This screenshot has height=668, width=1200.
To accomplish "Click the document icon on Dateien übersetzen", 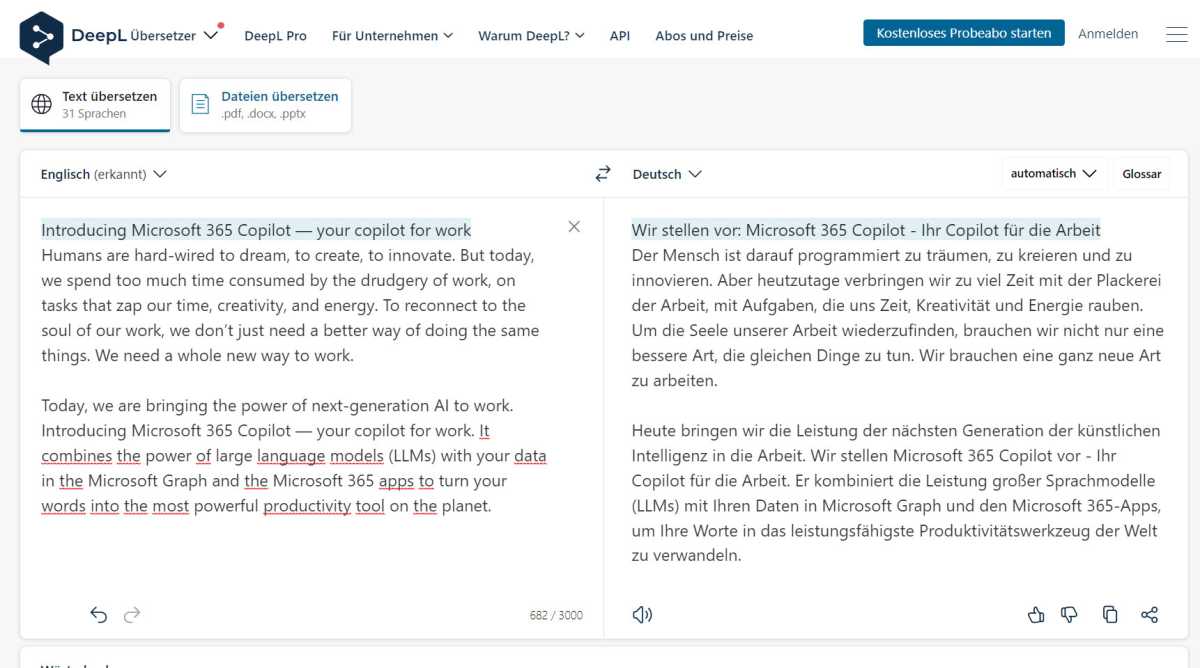I will [200, 104].
